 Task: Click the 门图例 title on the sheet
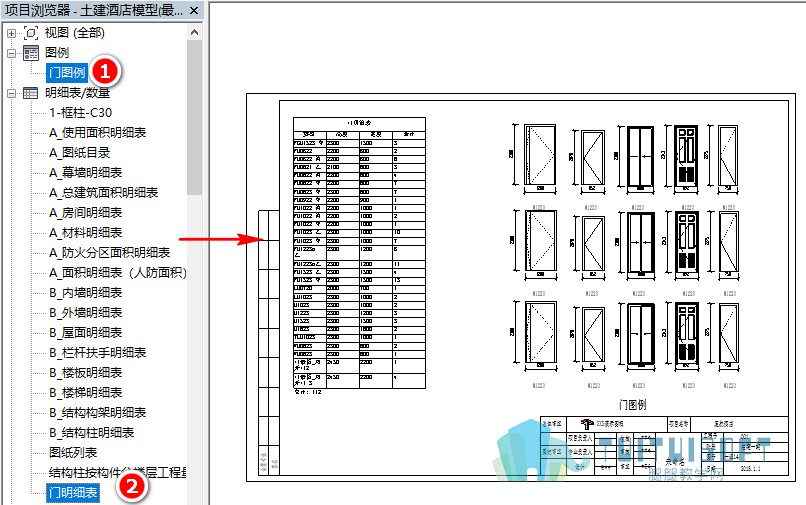tap(633, 405)
